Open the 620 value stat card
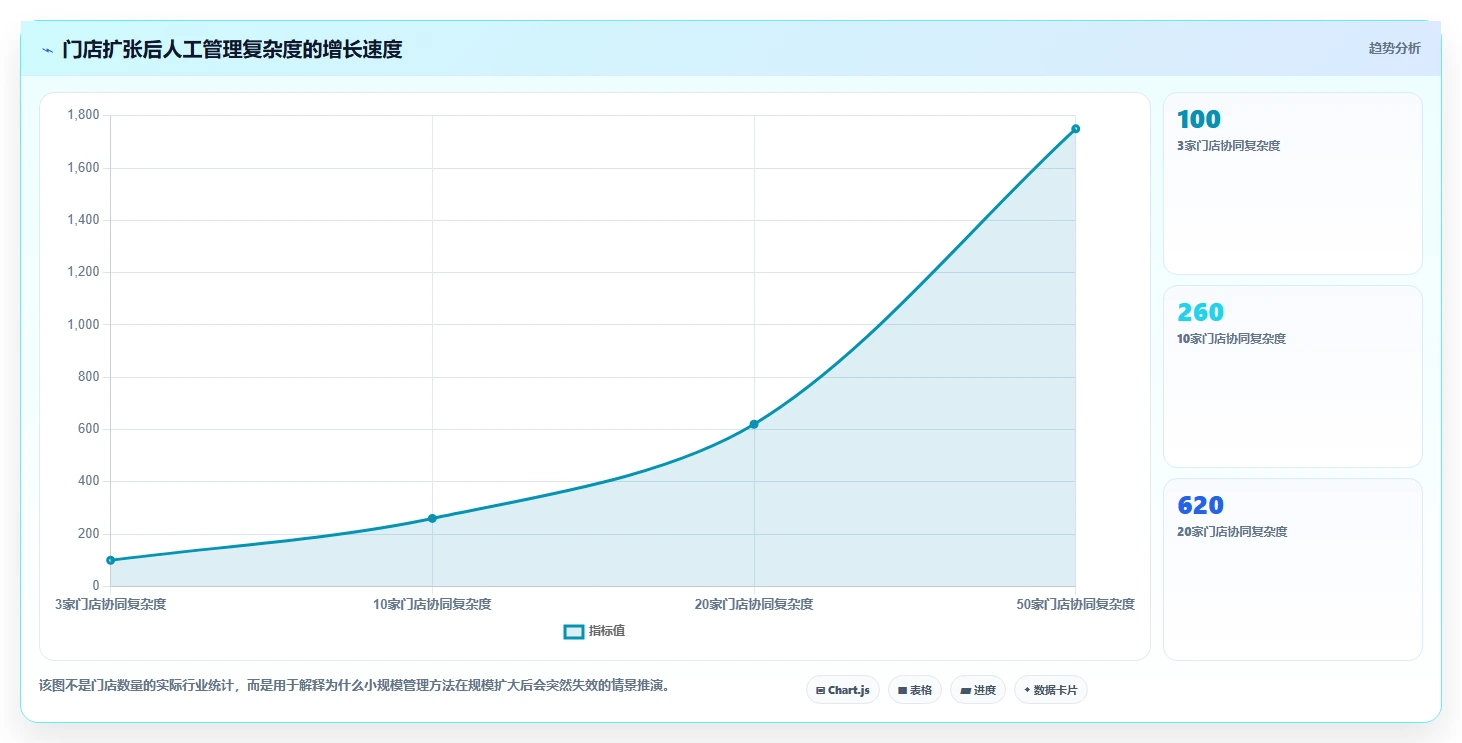This screenshot has width=1462, height=743. point(1293,569)
